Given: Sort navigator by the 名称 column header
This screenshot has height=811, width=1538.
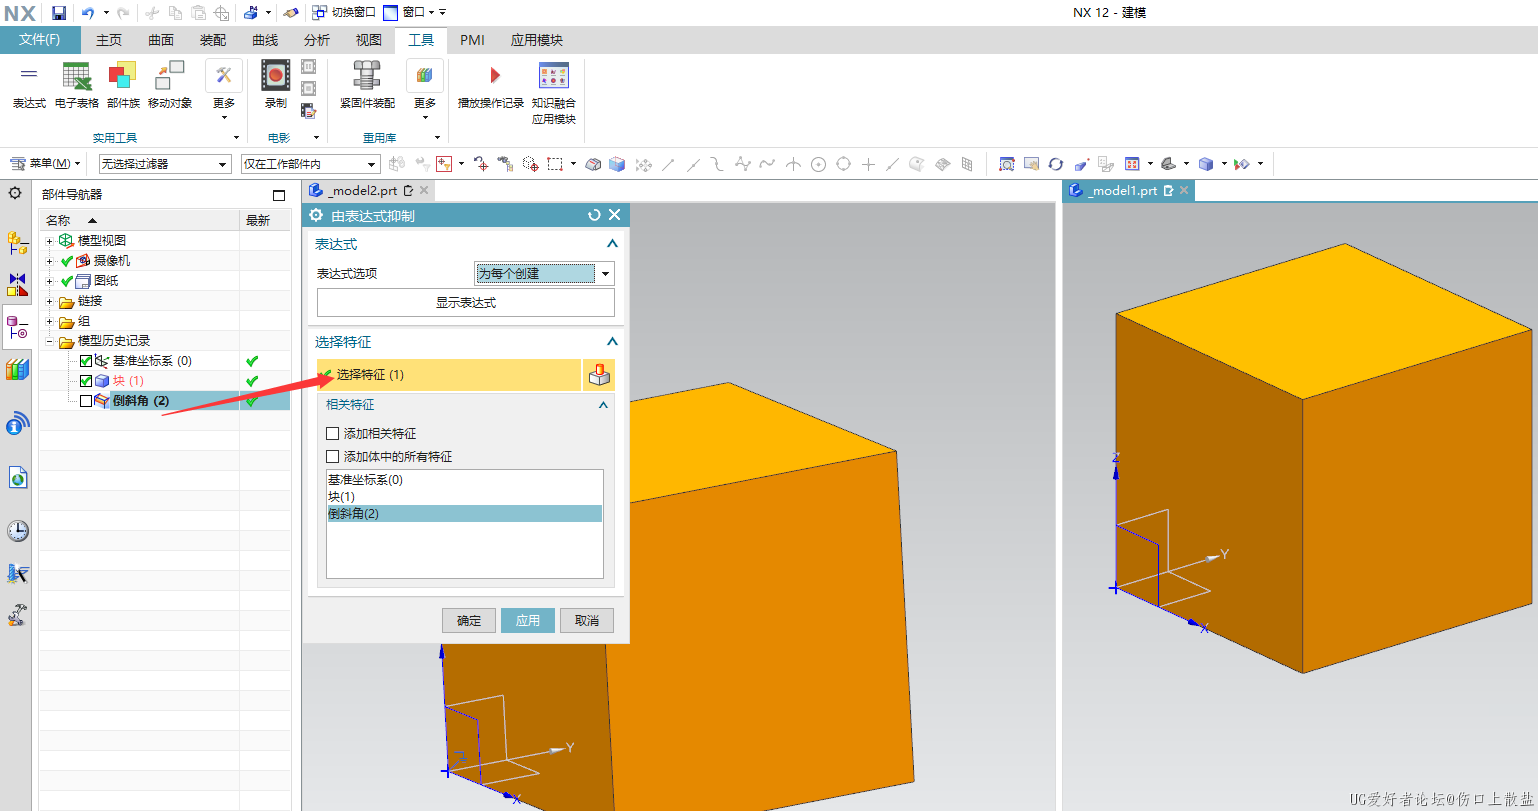Looking at the screenshot, I should (140, 220).
